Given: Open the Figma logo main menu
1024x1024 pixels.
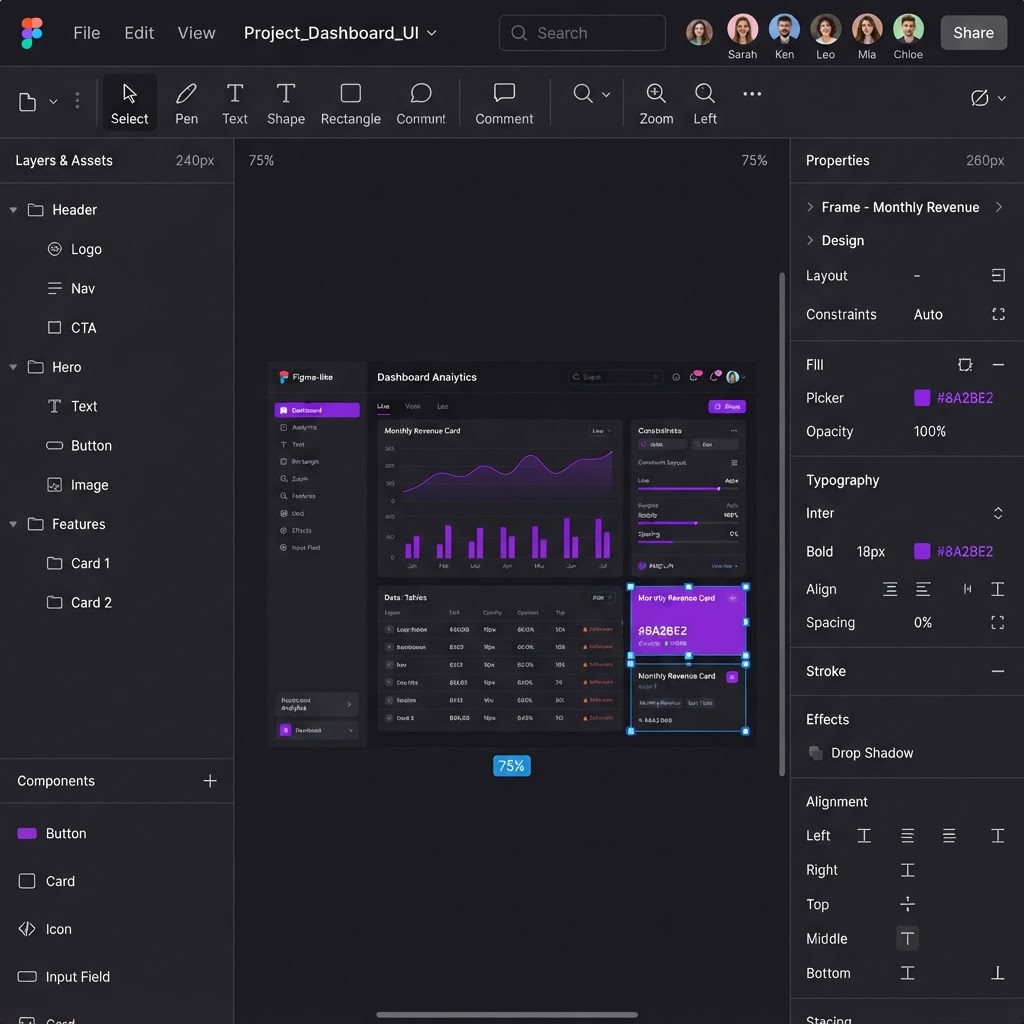Looking at the screenshot, I should pyautogui.click(x=31, y=33).
